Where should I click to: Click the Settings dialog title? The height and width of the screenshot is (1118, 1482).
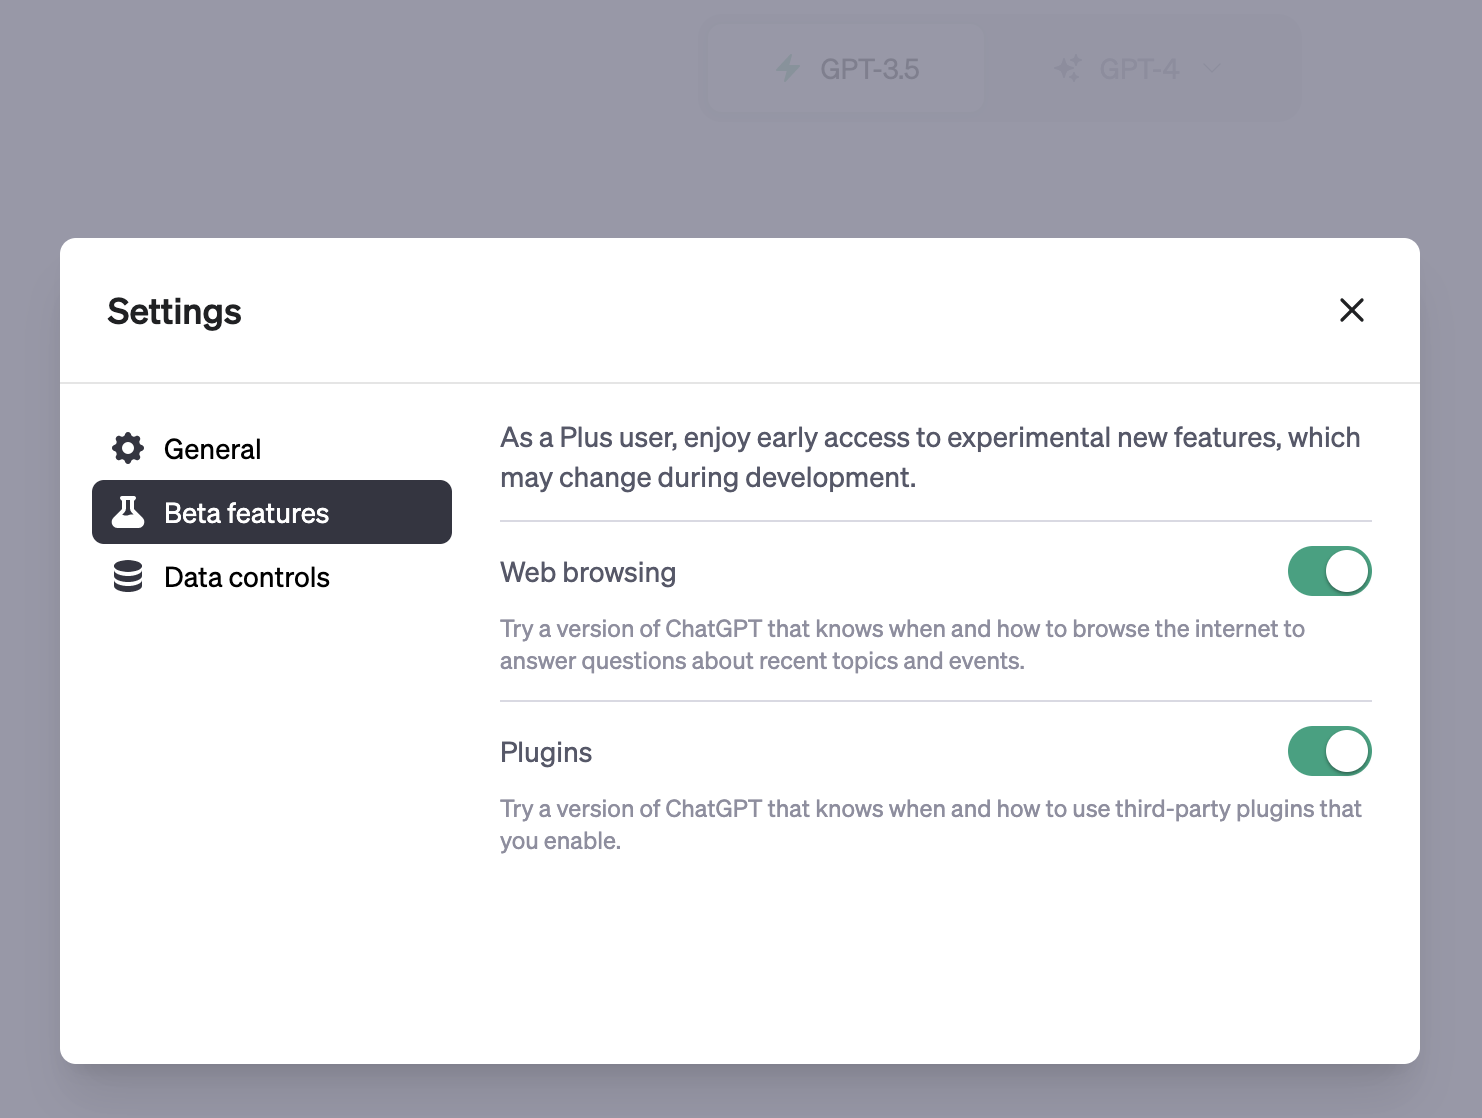tap(174, 311)
